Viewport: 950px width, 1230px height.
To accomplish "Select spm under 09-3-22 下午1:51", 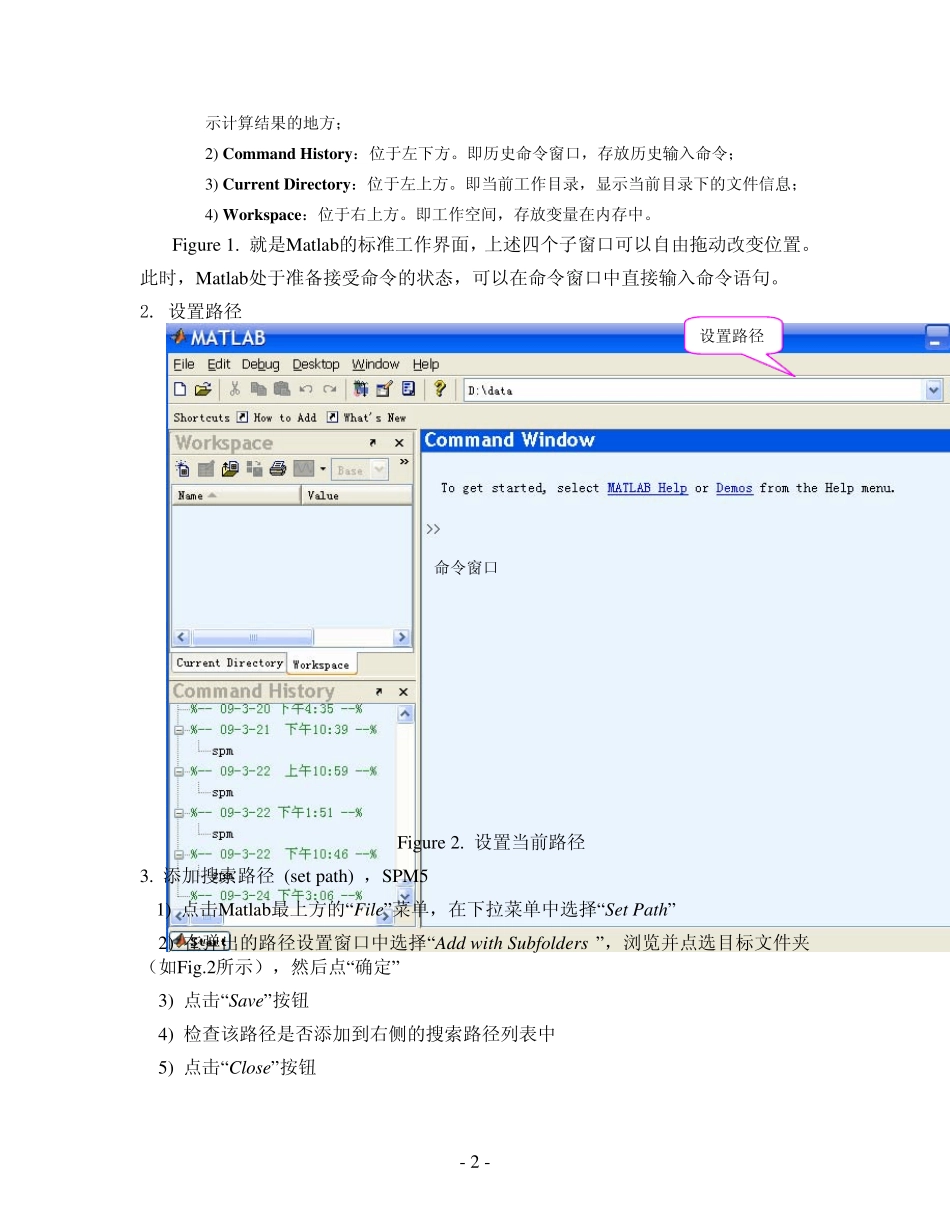I will (x=222, y=833).
